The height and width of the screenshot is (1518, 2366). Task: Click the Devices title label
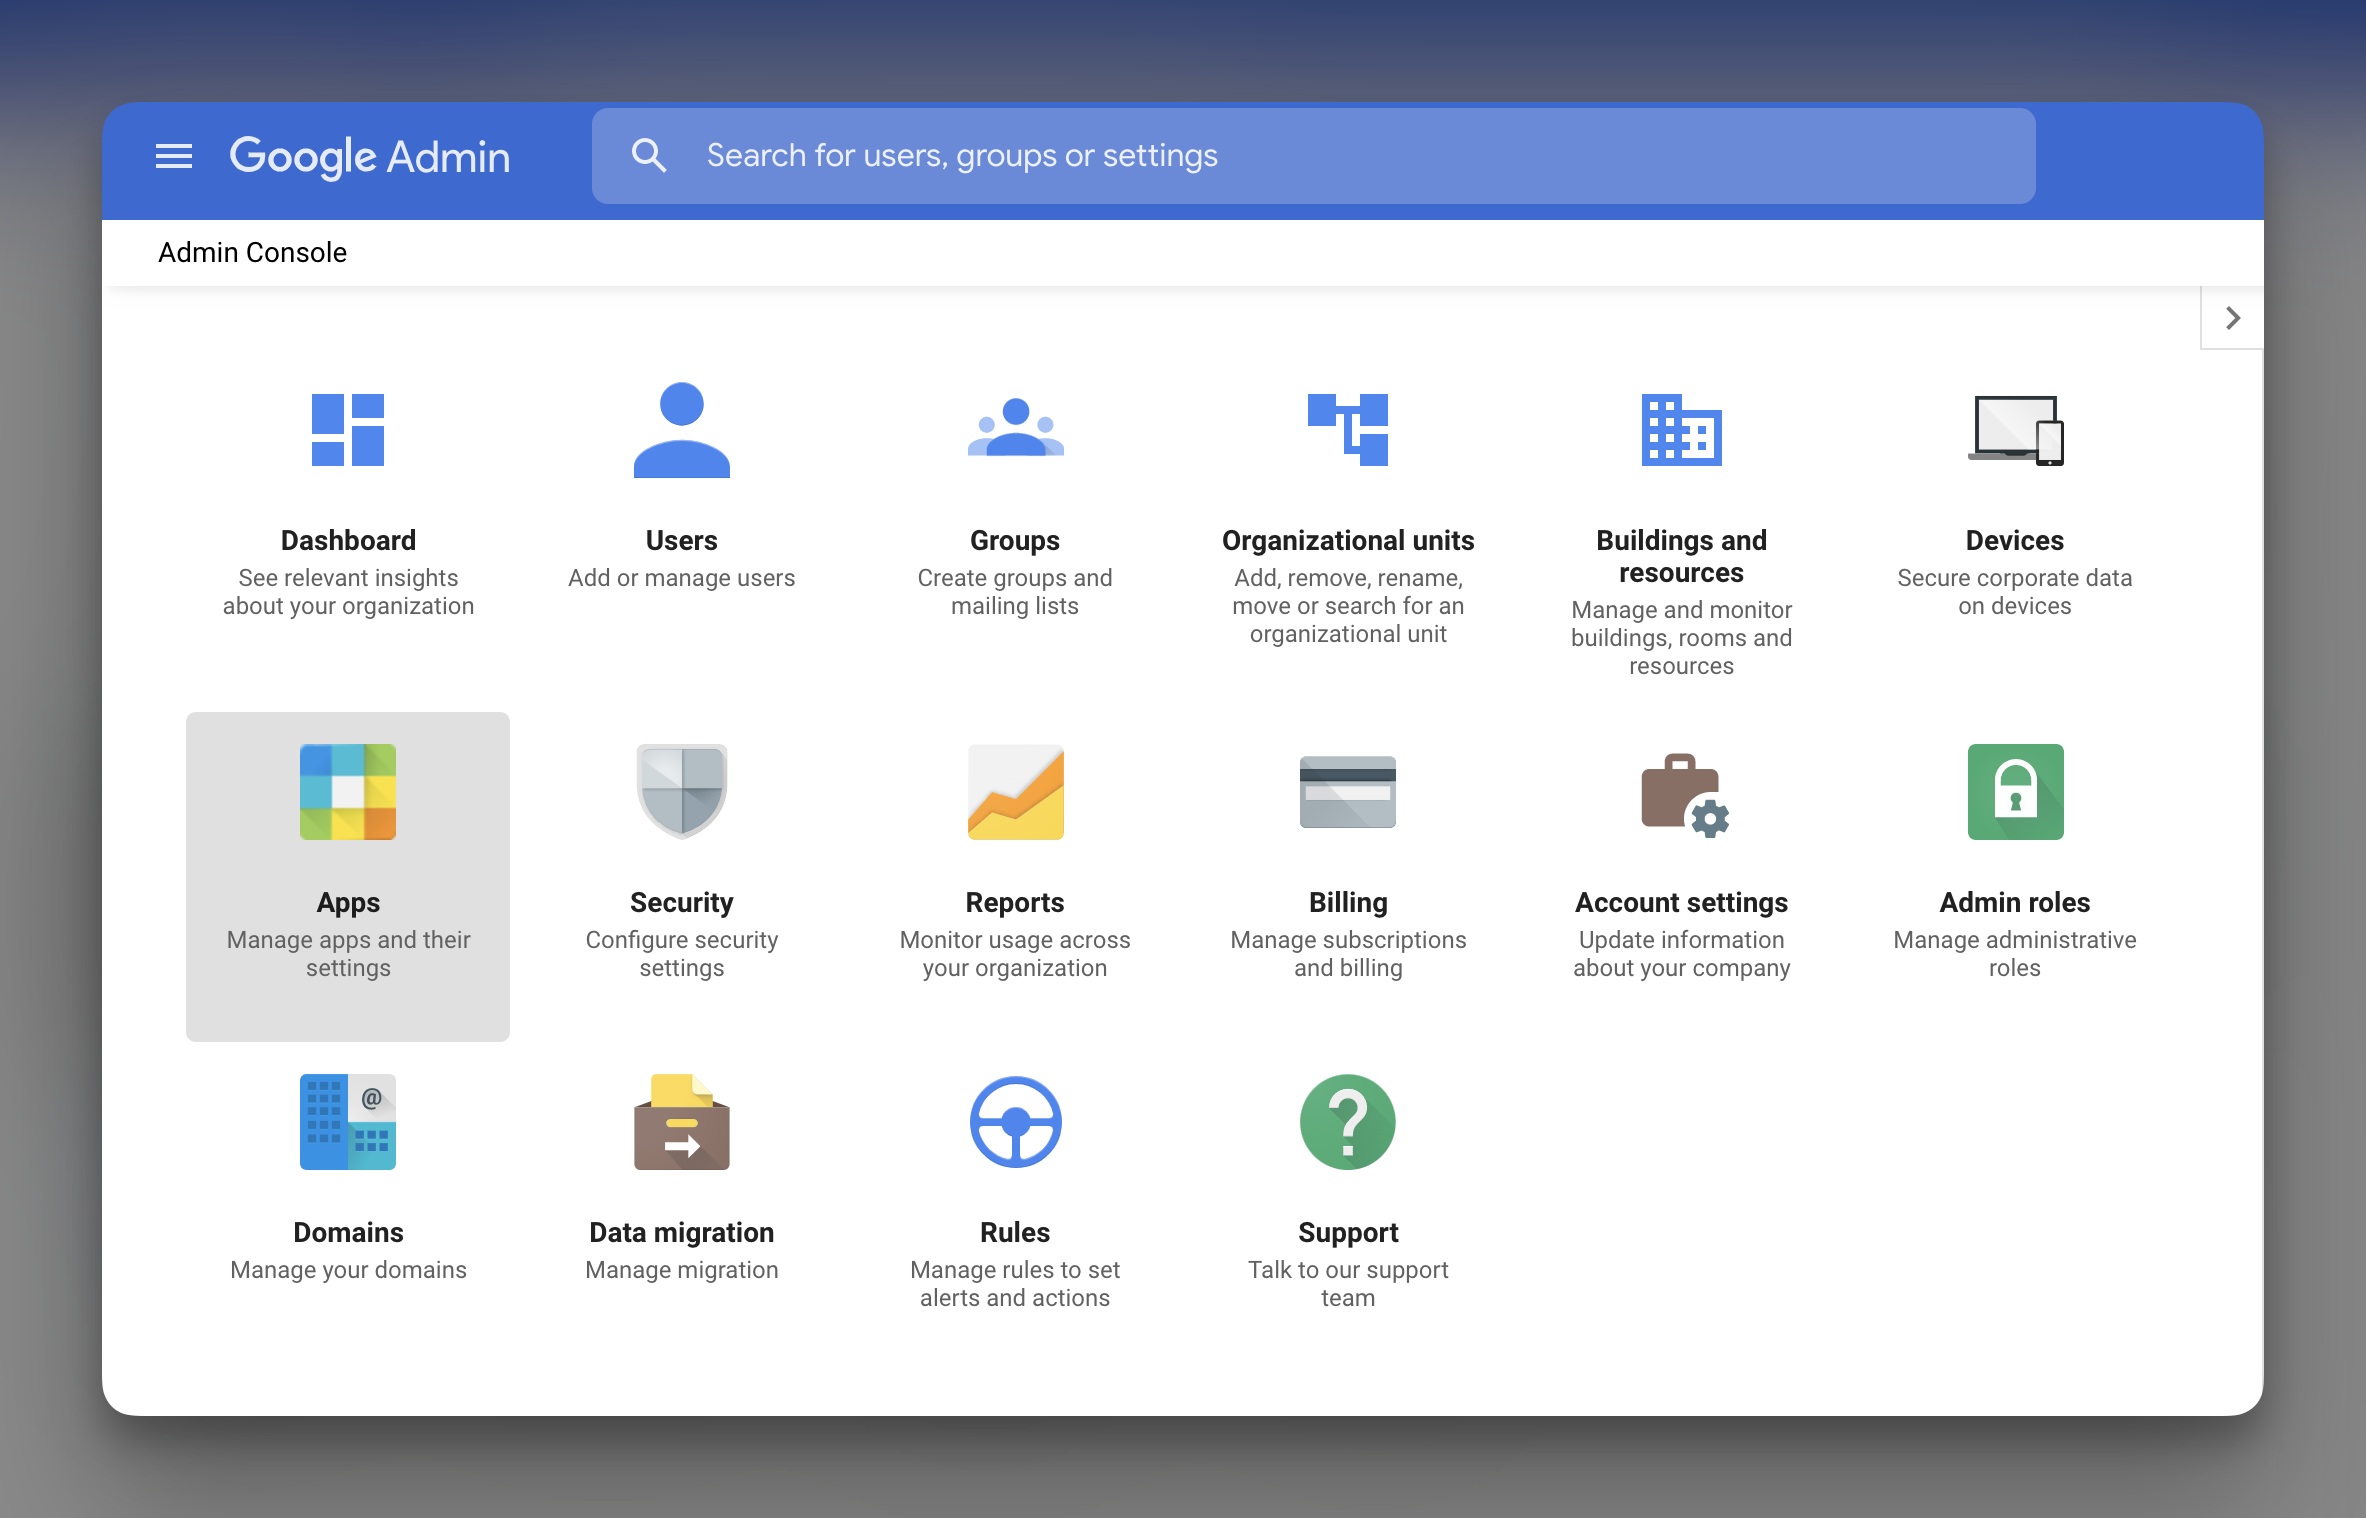[2015, 541]
